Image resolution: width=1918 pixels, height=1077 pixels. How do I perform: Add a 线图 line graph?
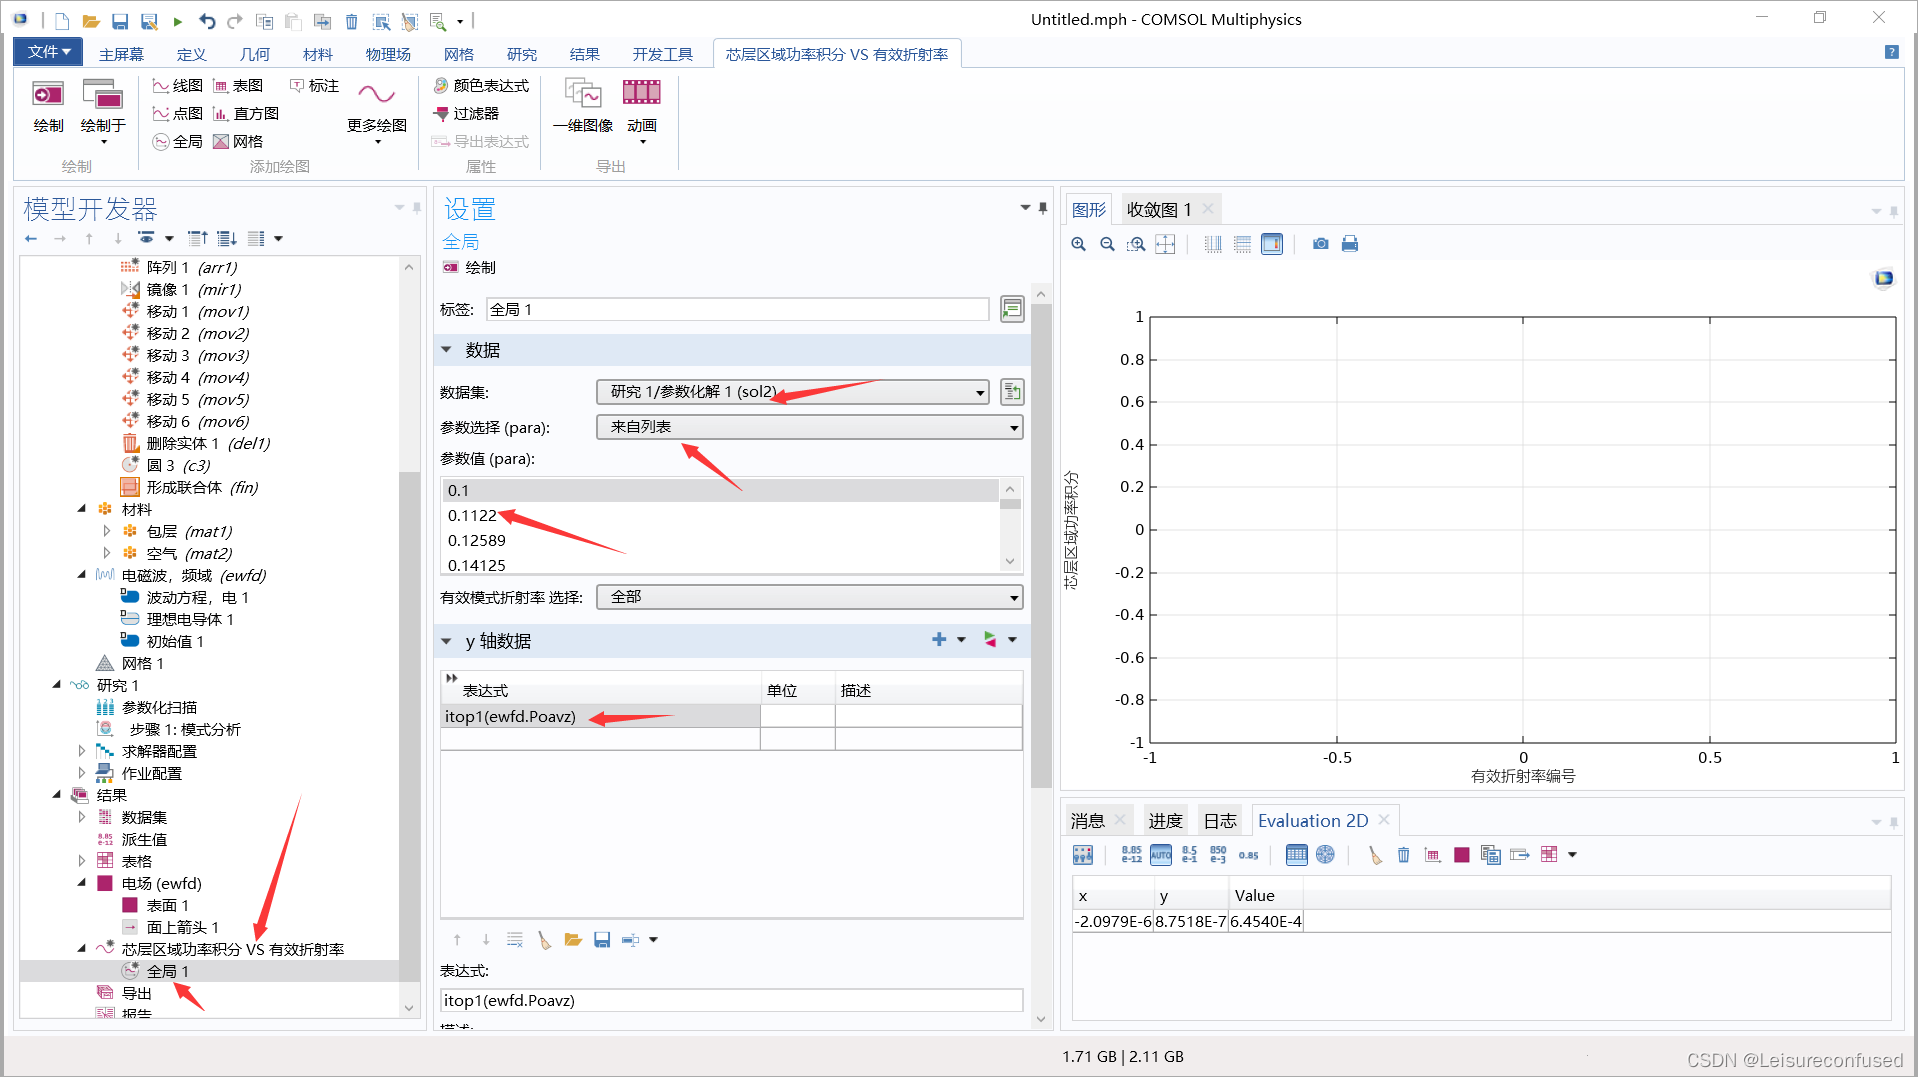pos(178,86)
